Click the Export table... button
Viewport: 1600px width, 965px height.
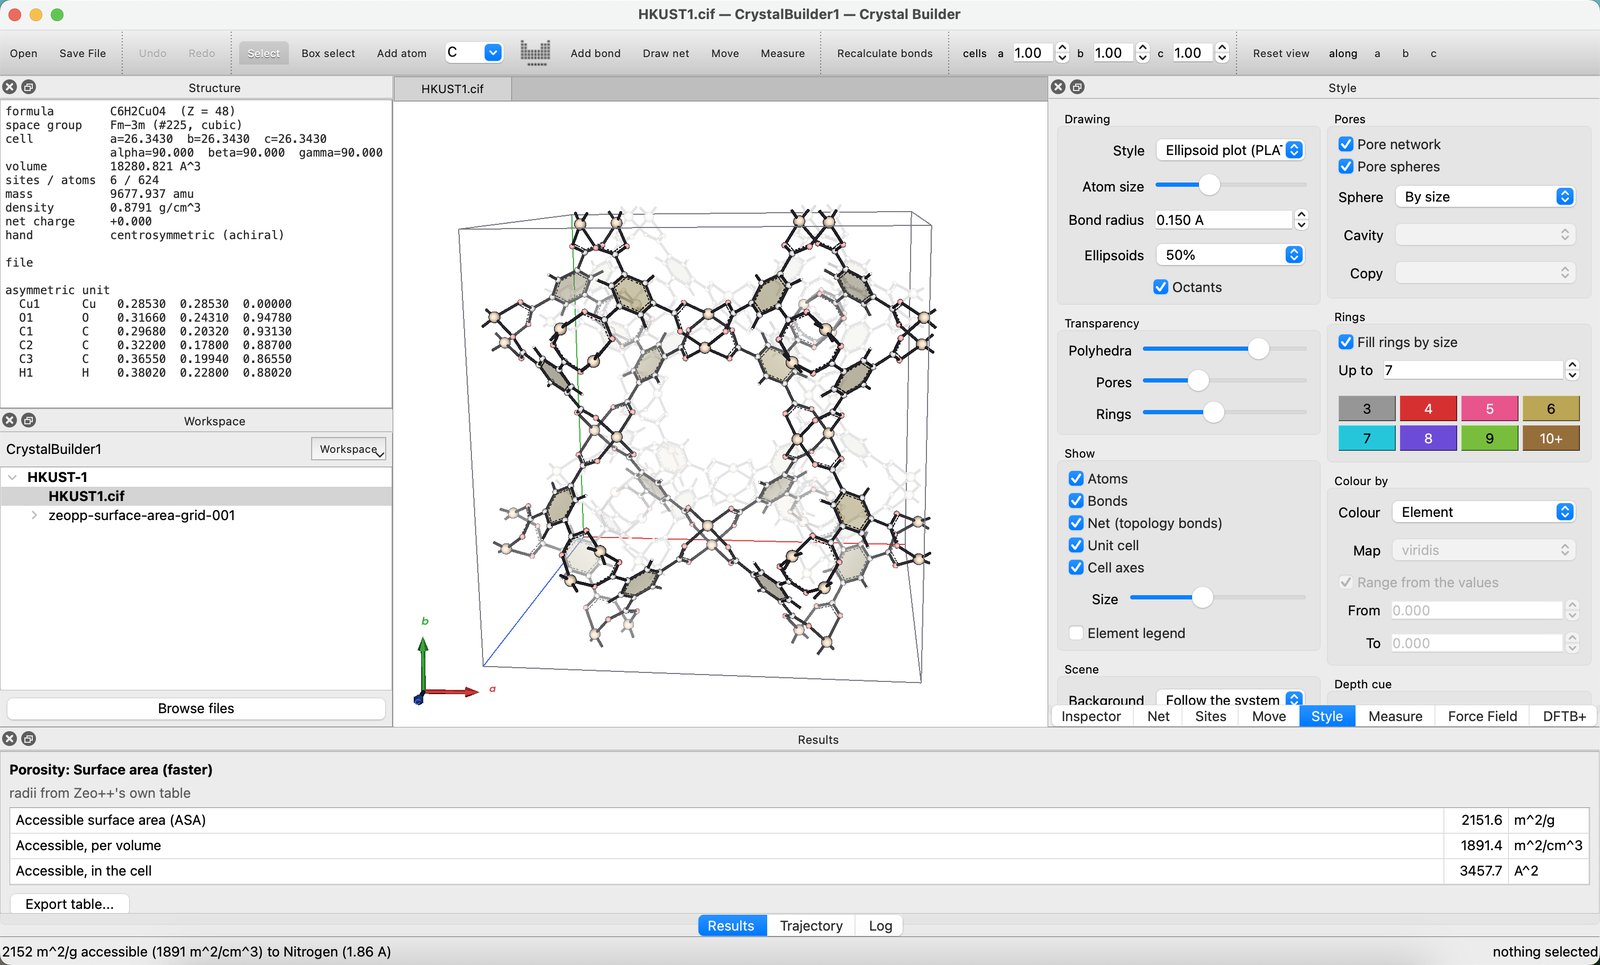coord(69,904)
